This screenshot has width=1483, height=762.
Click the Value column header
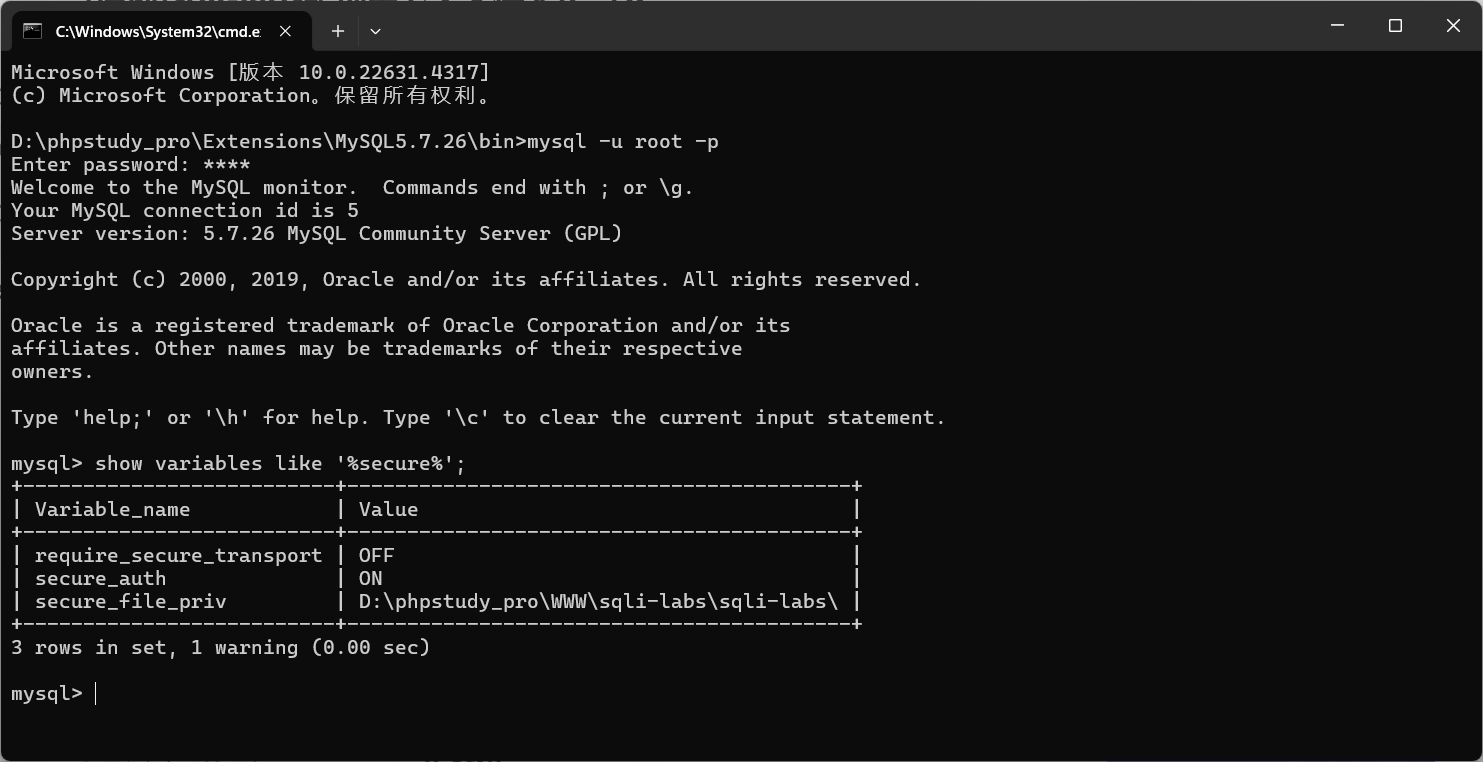388,510
